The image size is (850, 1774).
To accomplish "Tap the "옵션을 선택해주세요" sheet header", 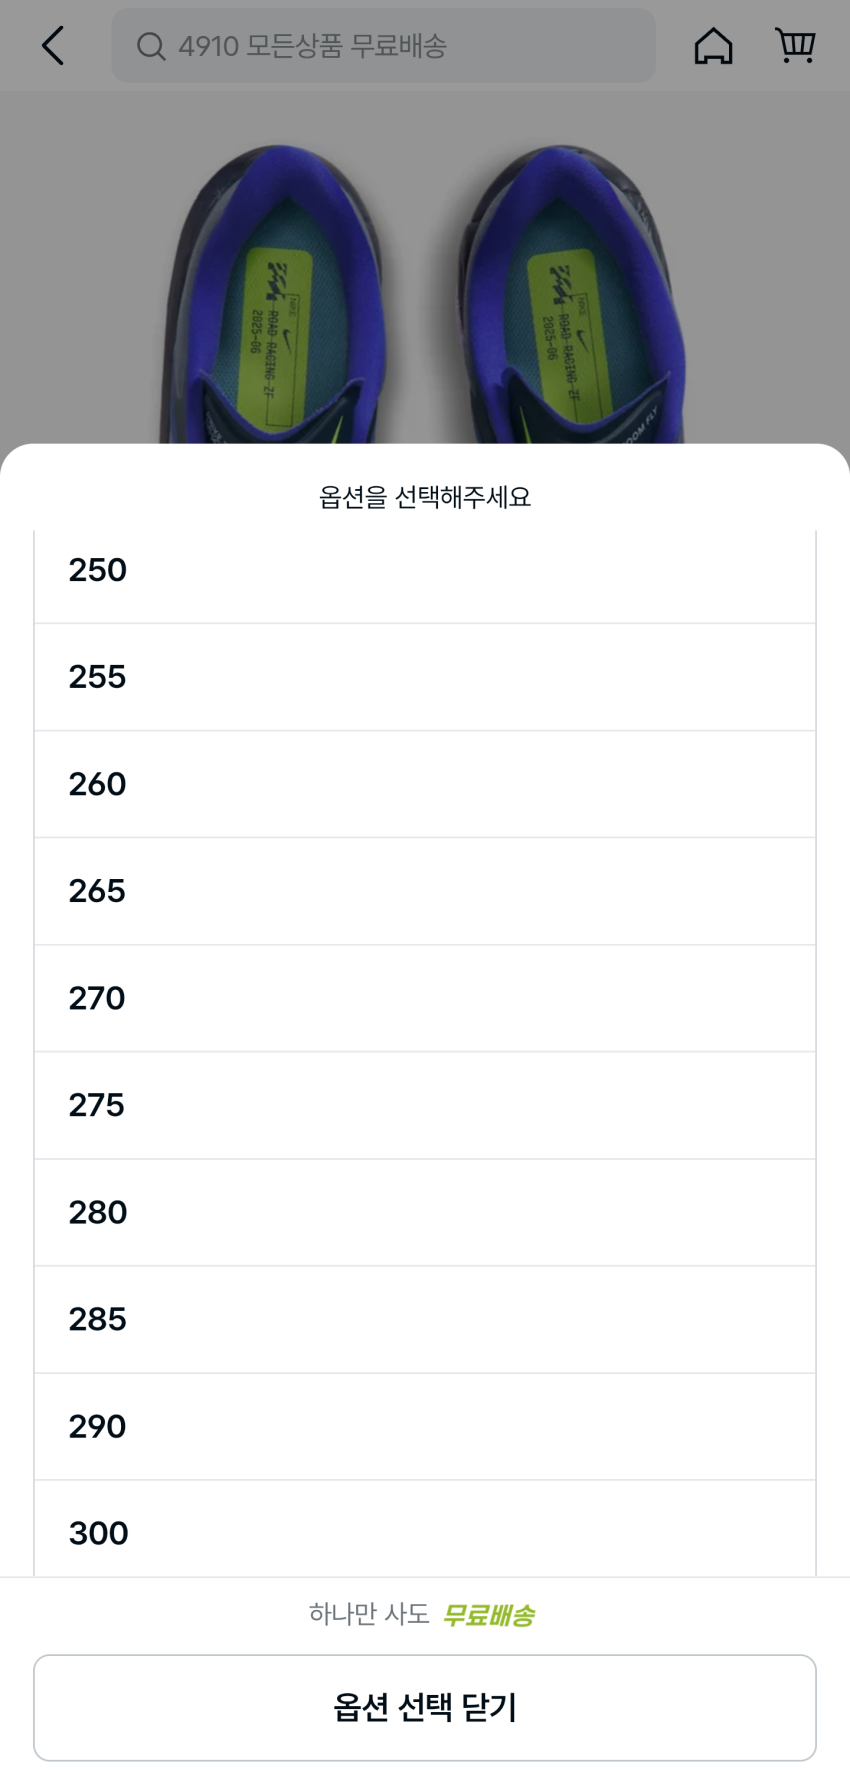I will (x=425, y=497).
